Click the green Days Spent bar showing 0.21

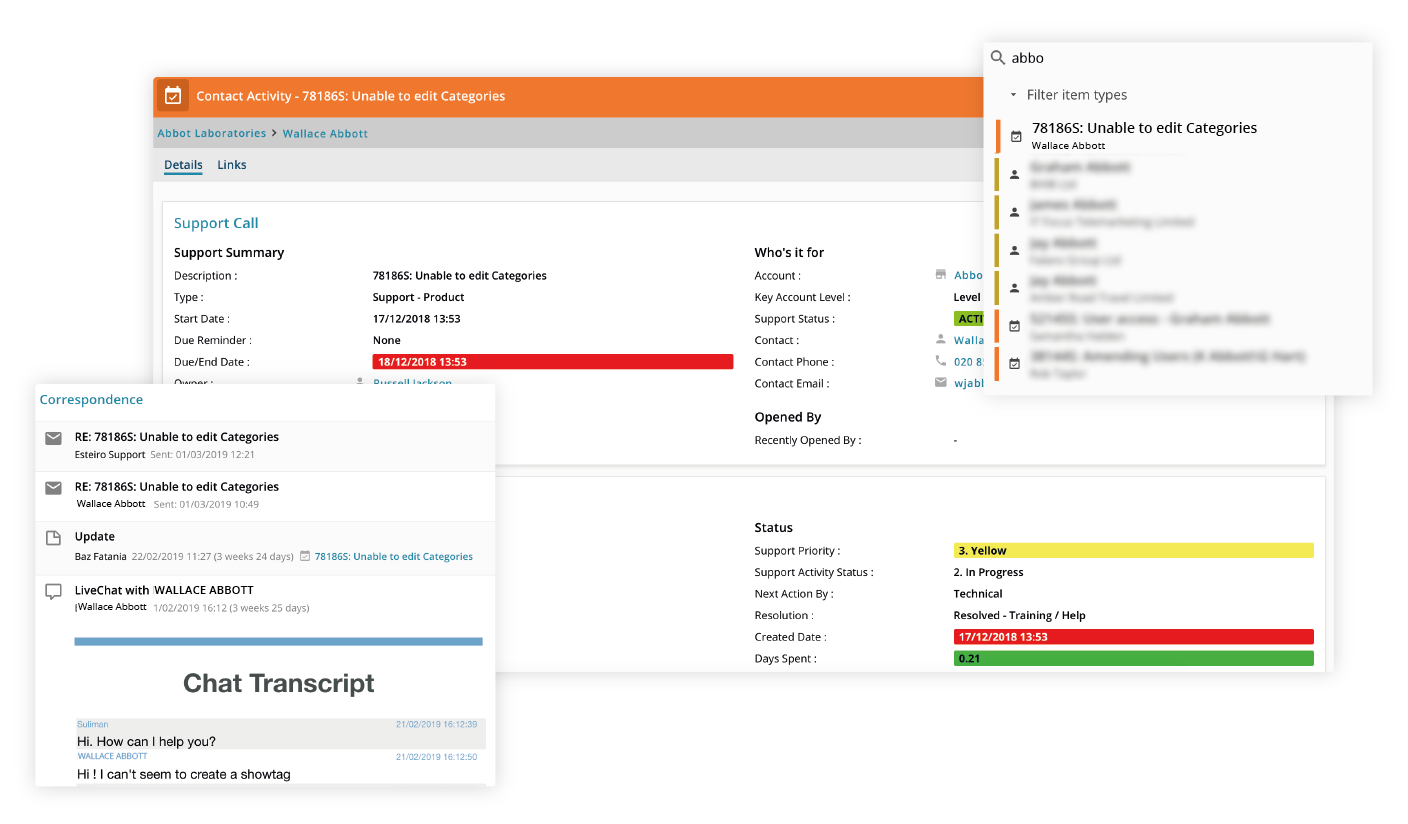point(1134,658)
